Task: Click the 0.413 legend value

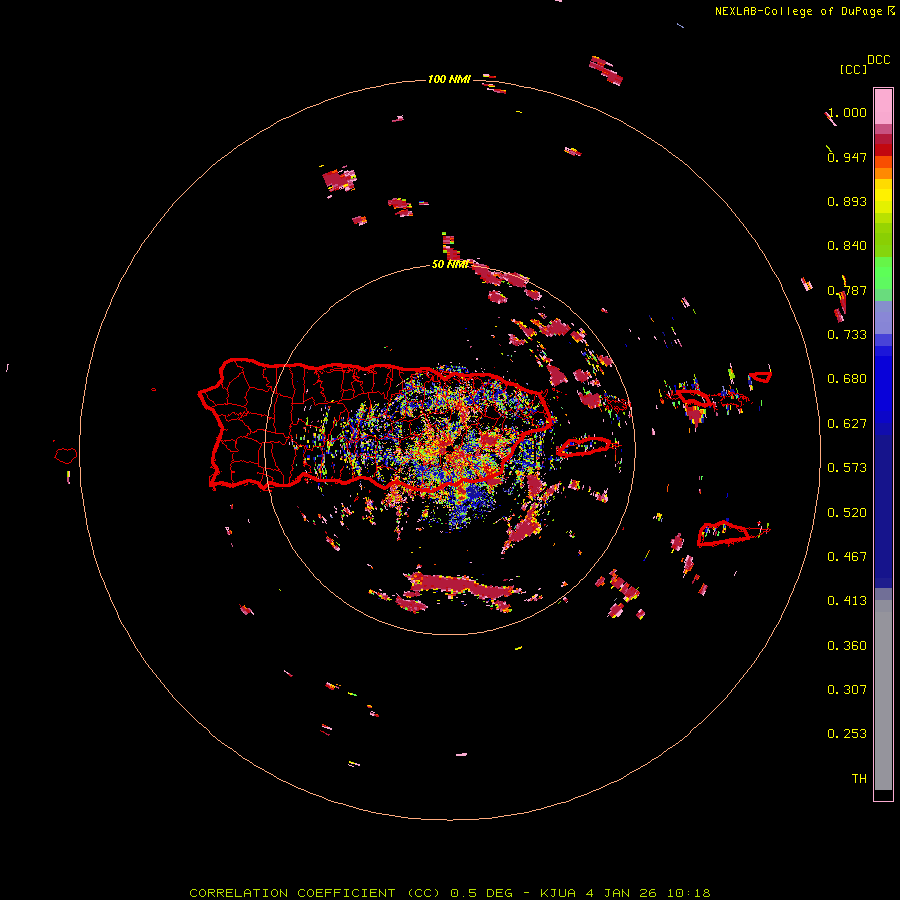Action: click(847, 601)
